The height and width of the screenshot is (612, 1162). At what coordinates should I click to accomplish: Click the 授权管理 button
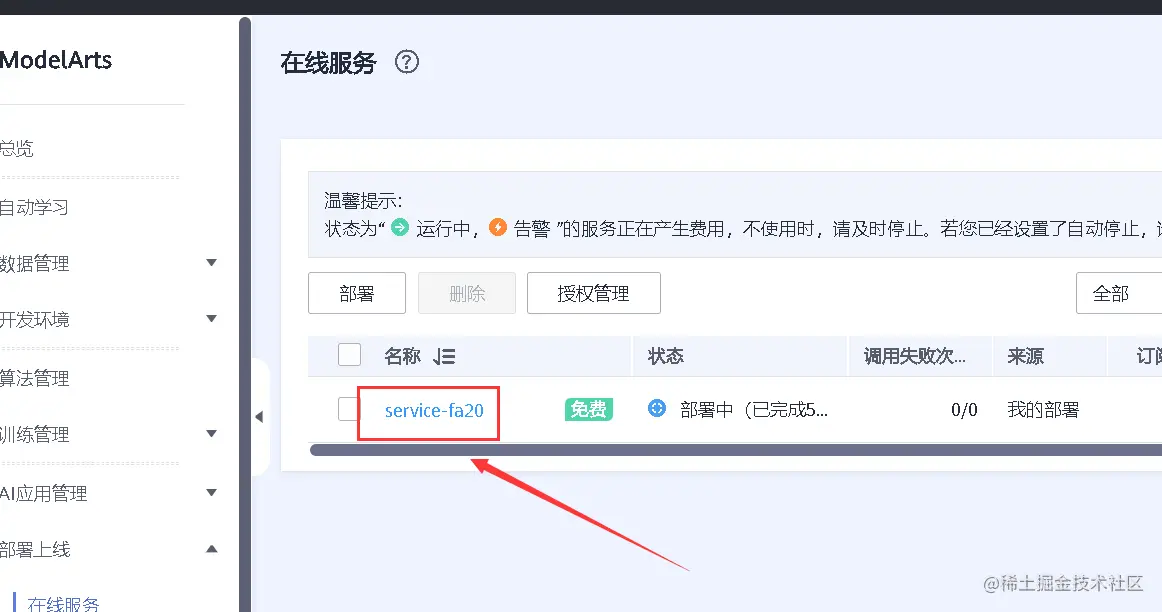point(594,293)
